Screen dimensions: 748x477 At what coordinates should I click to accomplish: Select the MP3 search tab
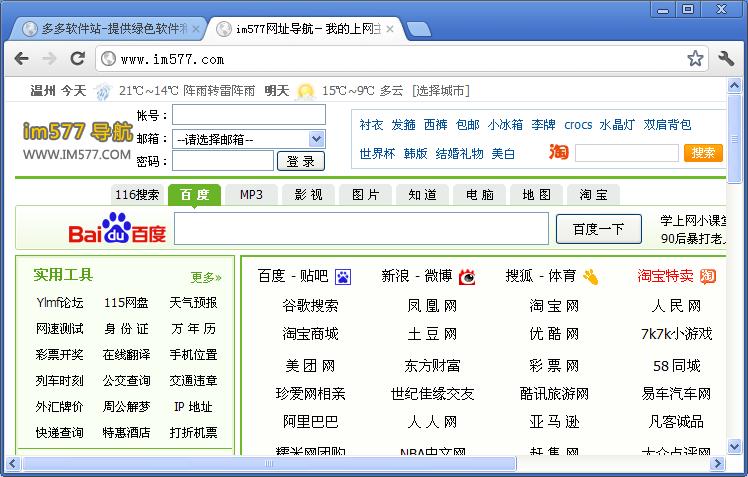point(251,195)
